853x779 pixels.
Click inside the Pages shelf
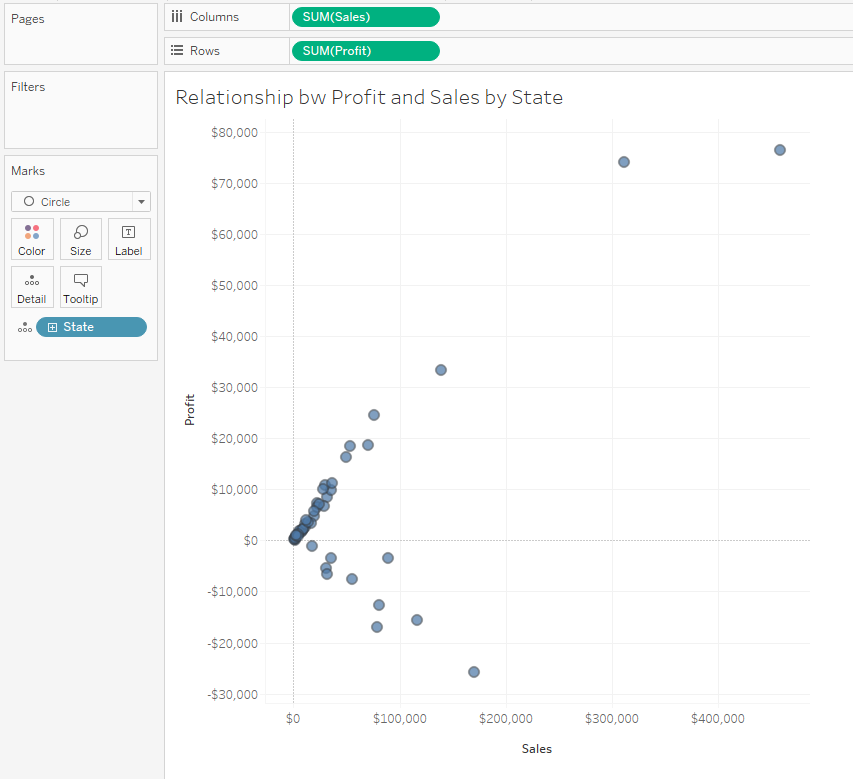tap(81, 45)
